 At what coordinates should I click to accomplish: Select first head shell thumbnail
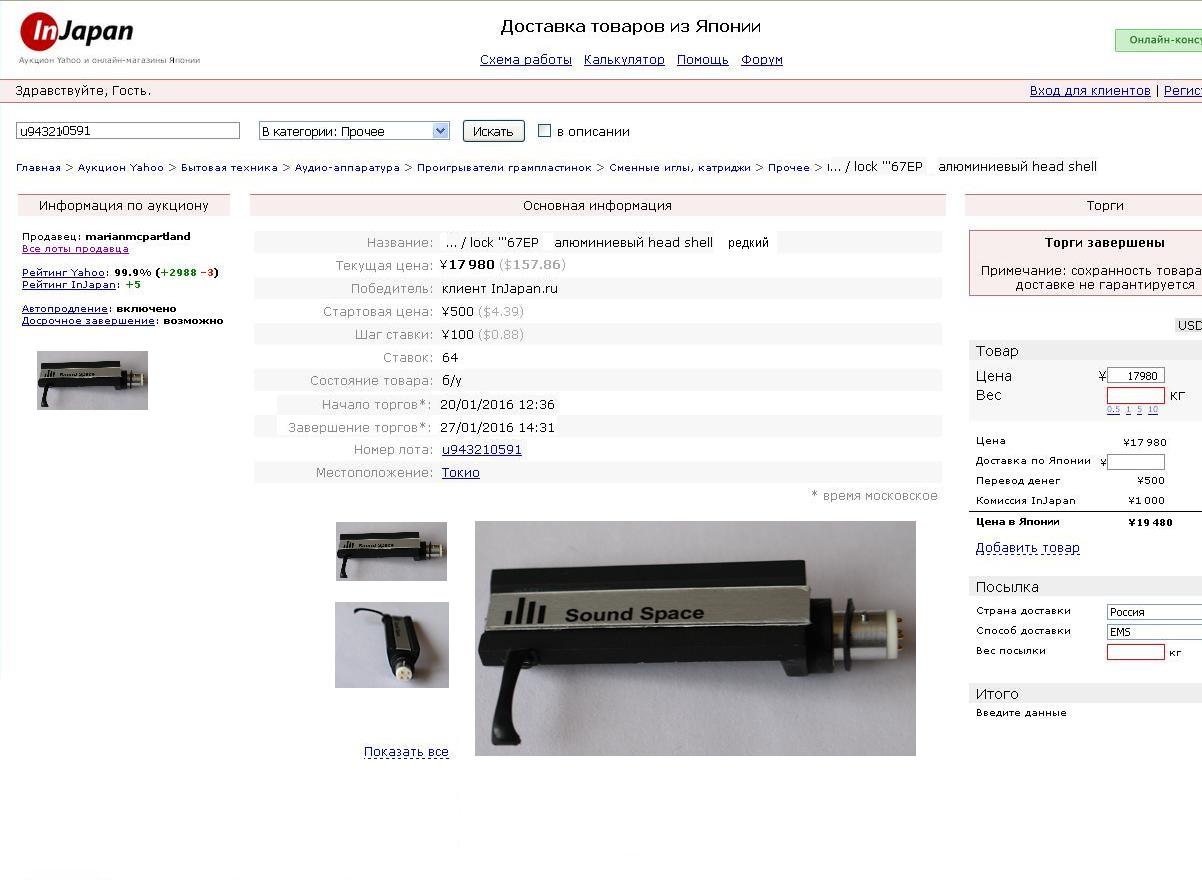click(391, 551)
